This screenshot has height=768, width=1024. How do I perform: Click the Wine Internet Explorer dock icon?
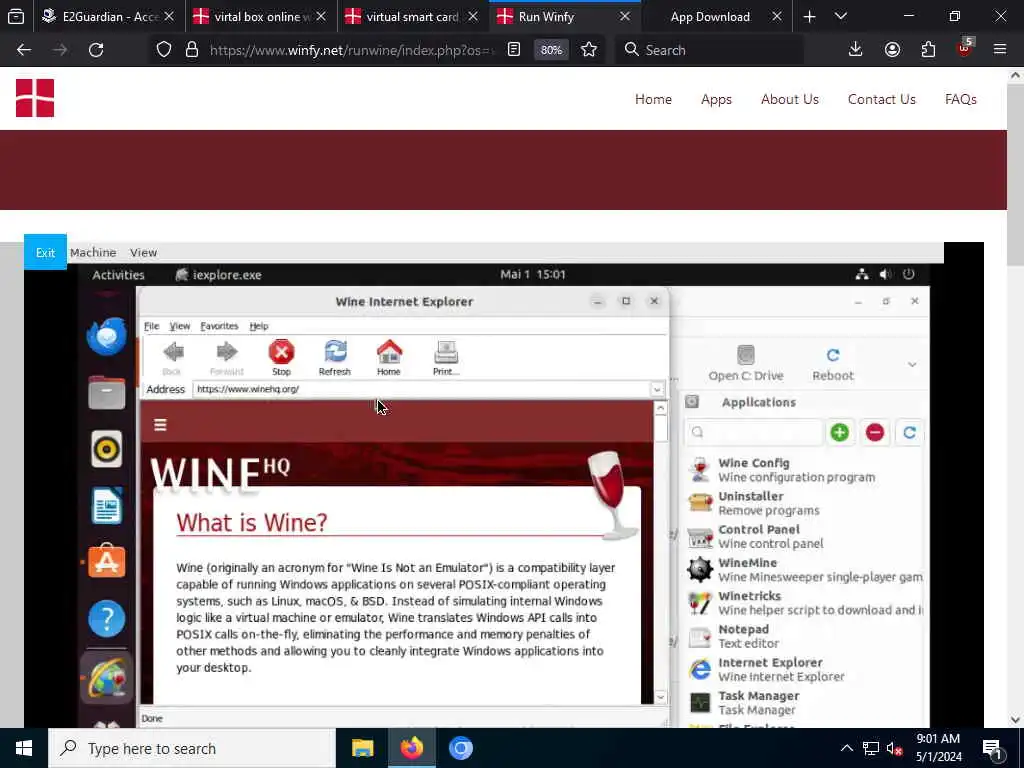coord(106,677)
